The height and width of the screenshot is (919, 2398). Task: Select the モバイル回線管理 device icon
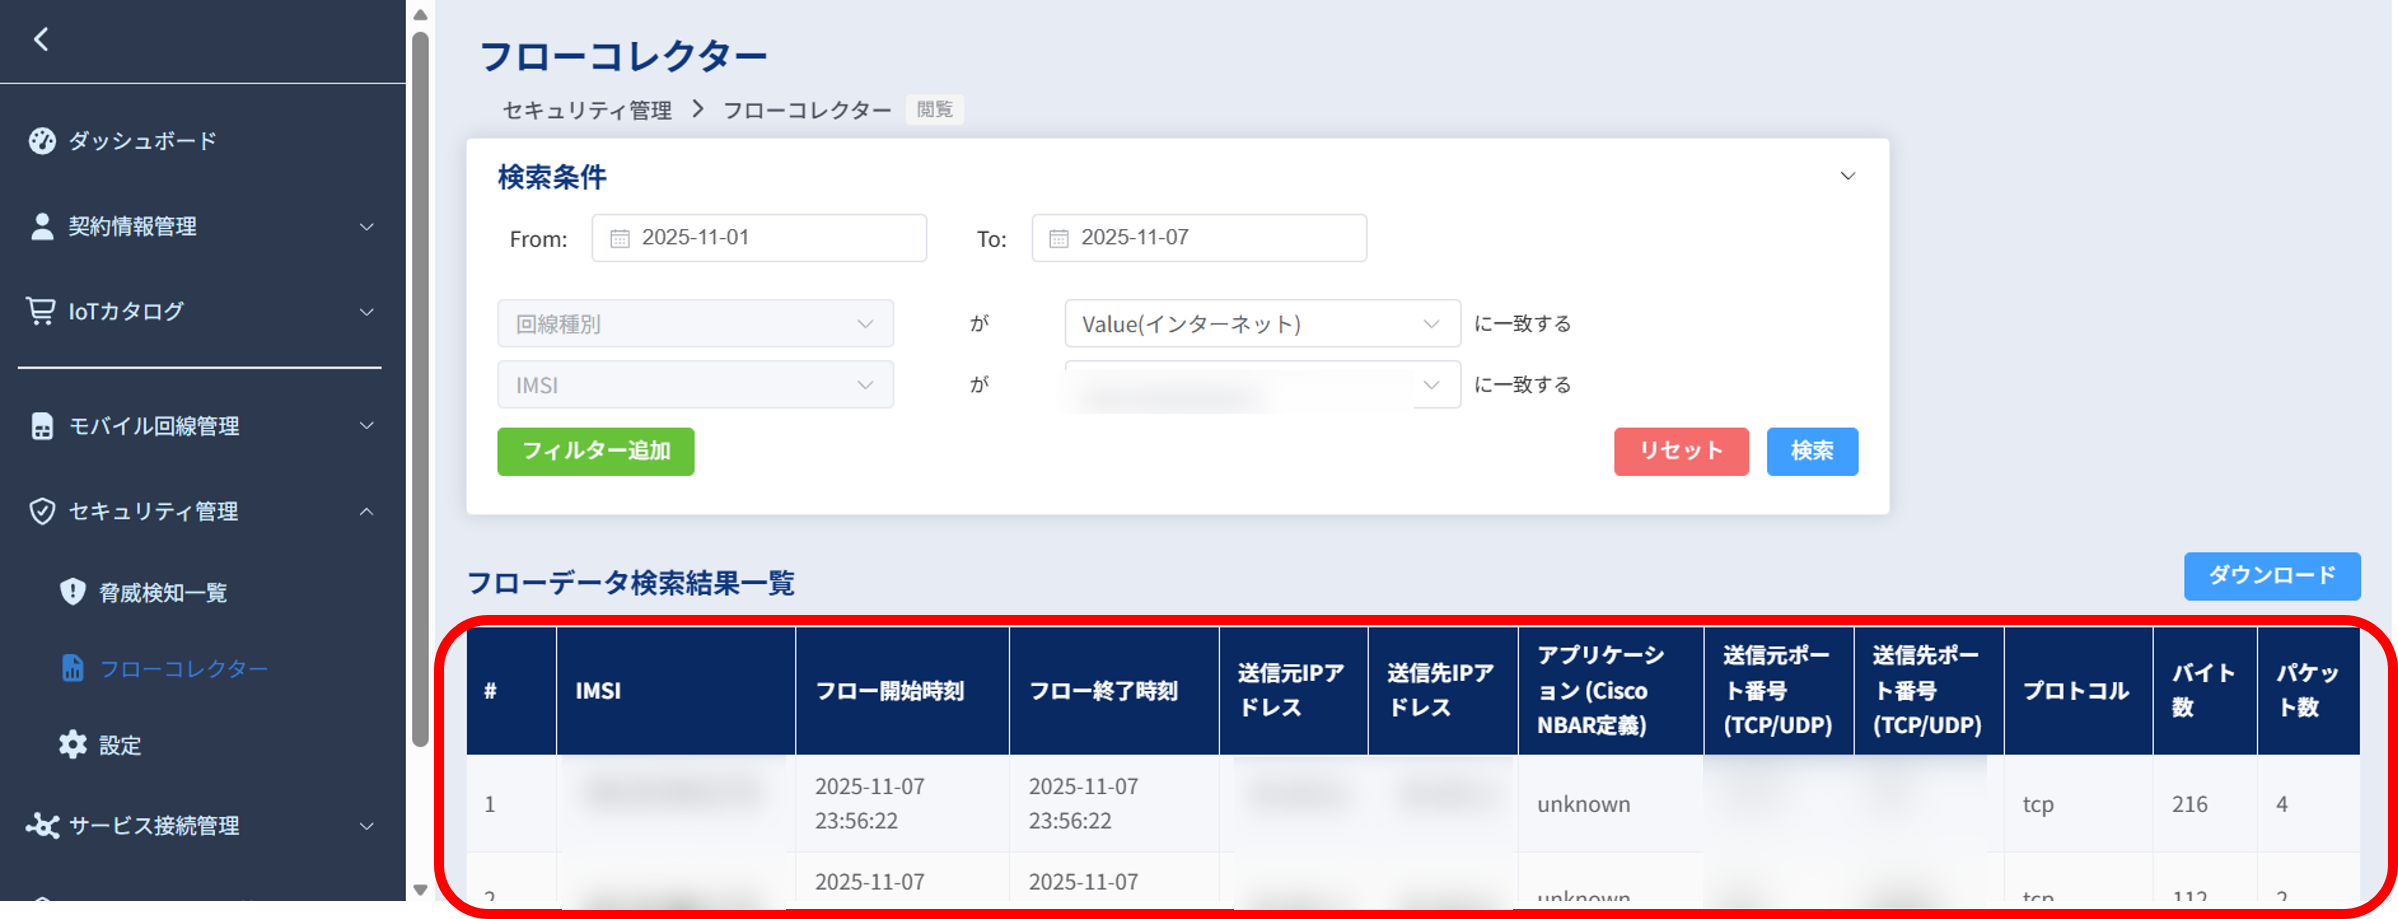click(x=41, y=425)
